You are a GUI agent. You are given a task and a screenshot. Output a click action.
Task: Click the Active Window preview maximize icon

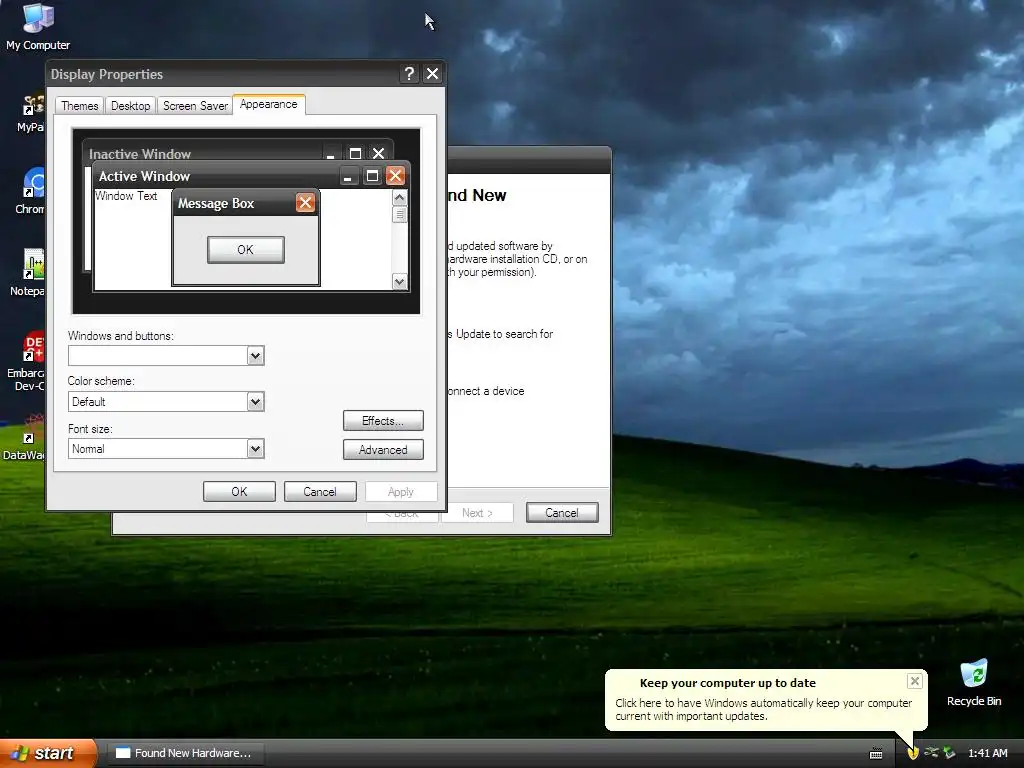tap(372, 176)
